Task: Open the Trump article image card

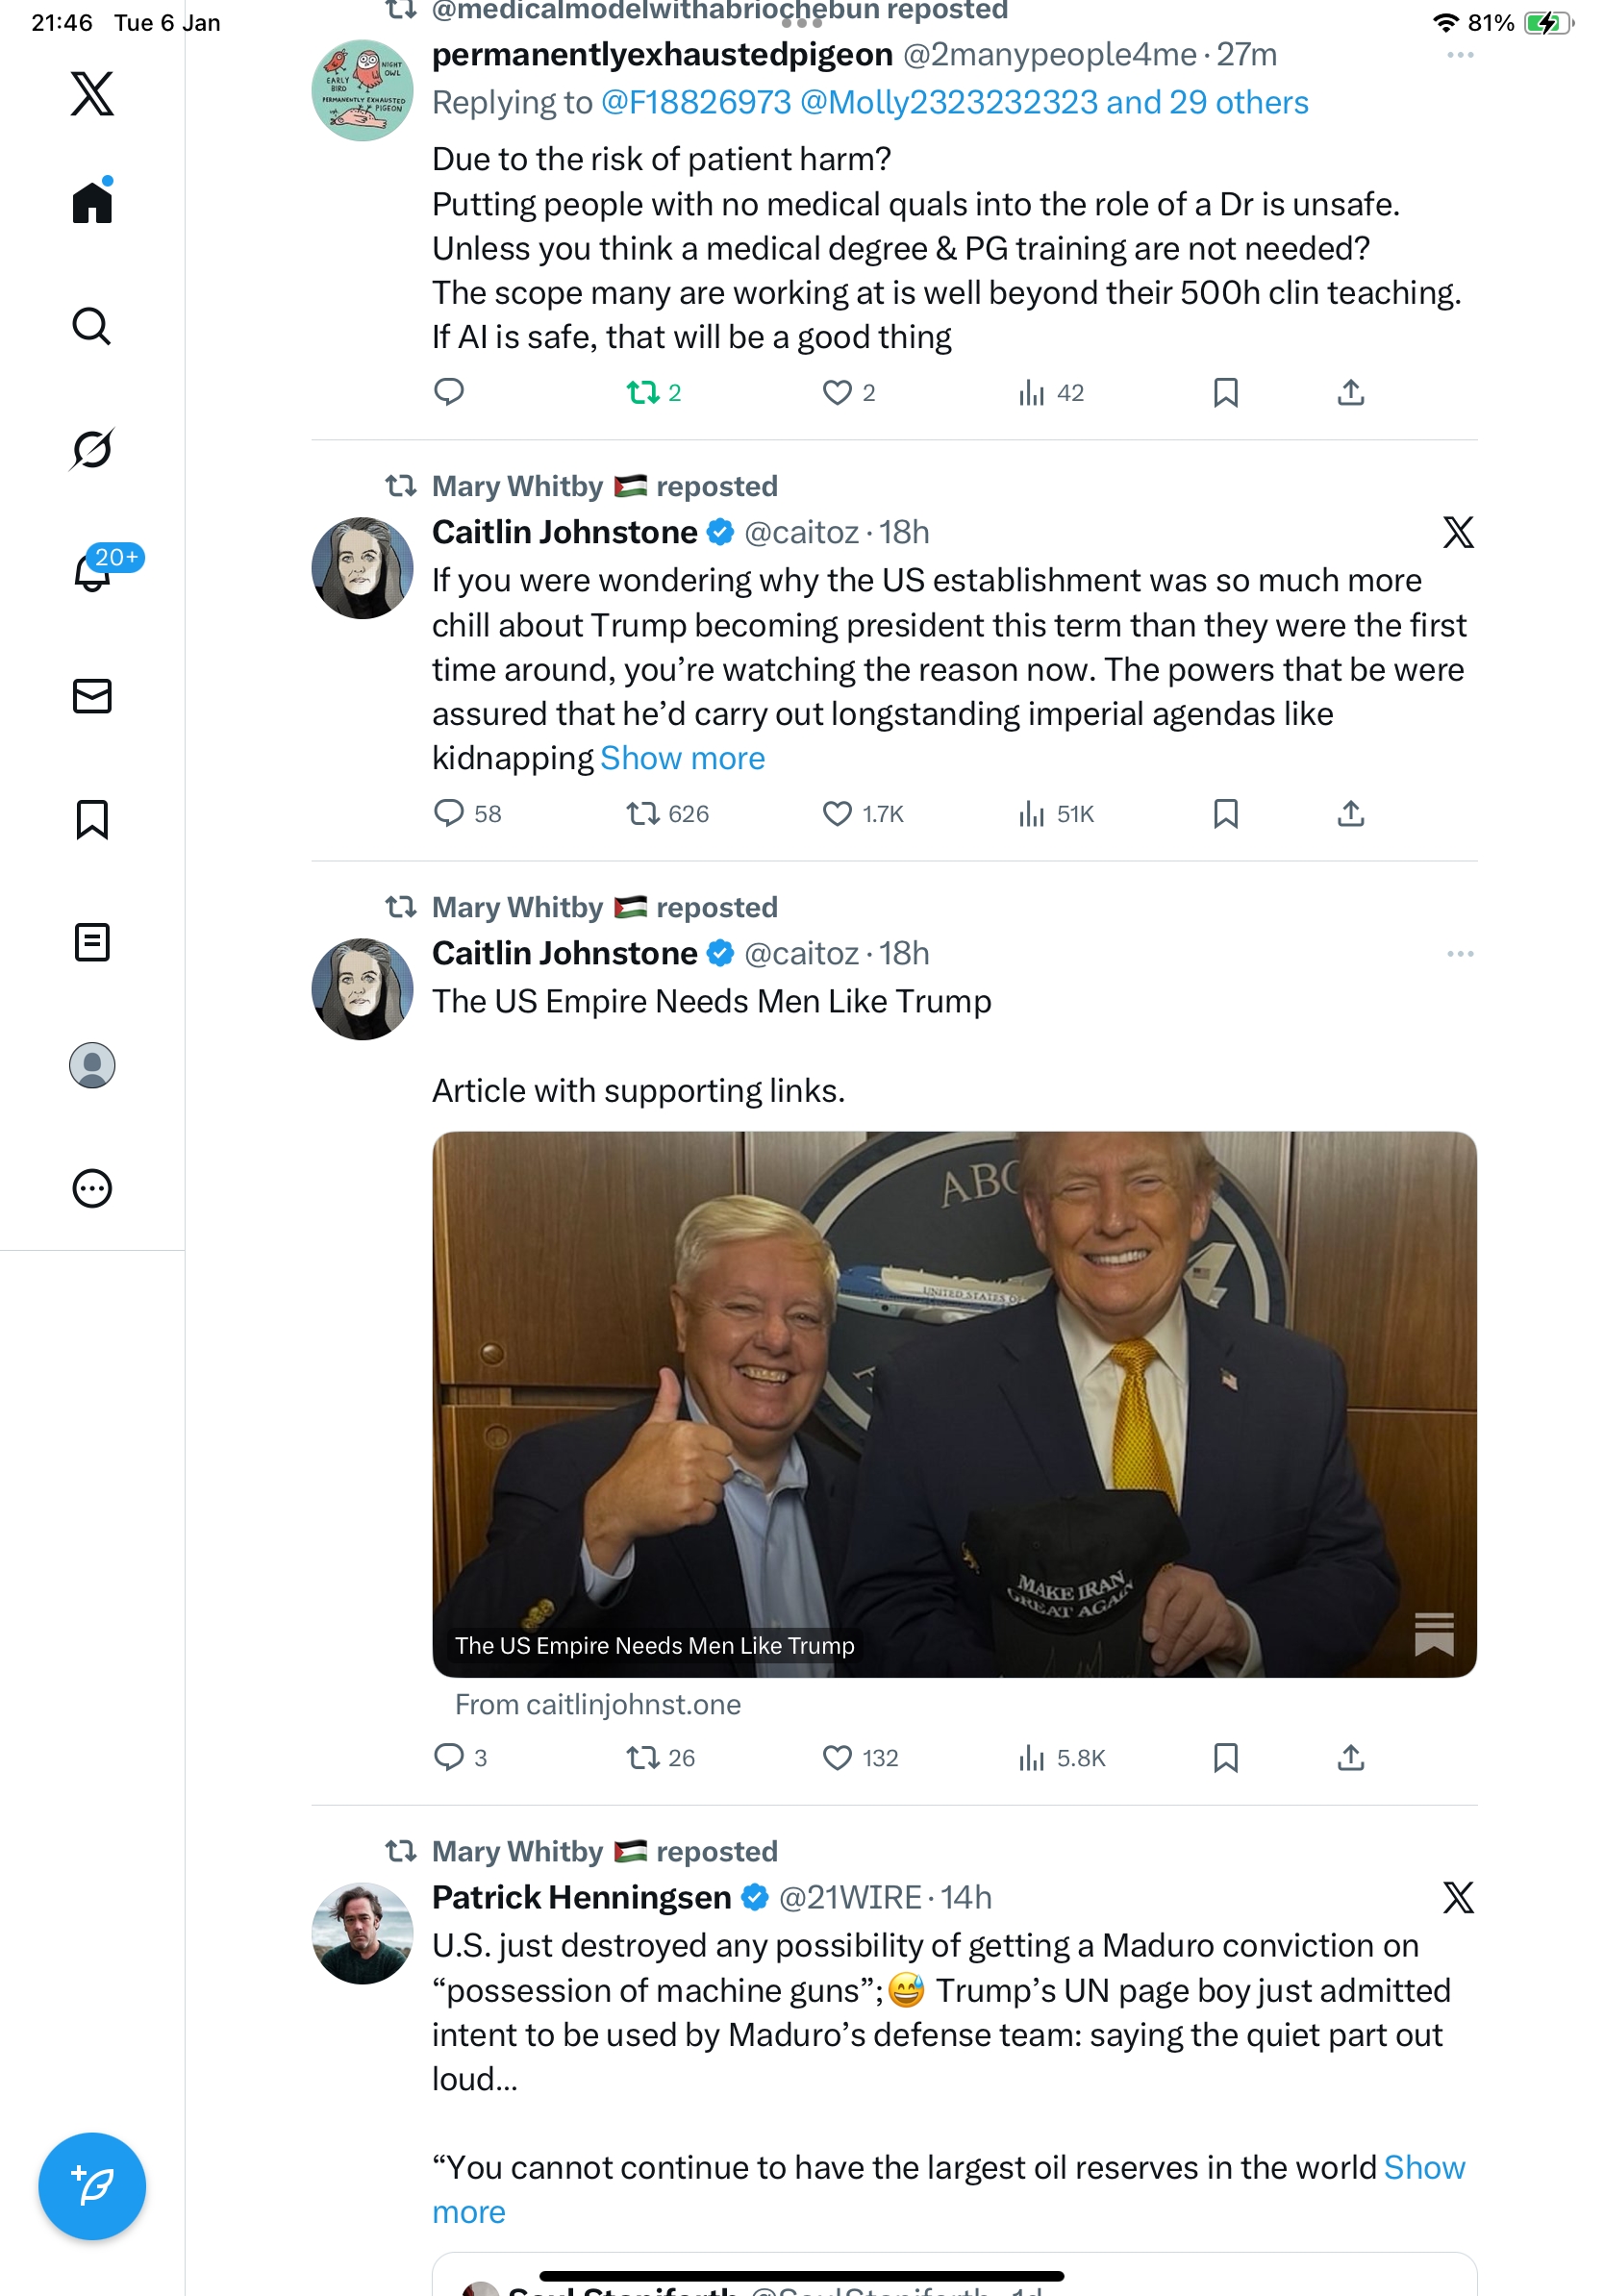Action: [x=953, y=1403]
